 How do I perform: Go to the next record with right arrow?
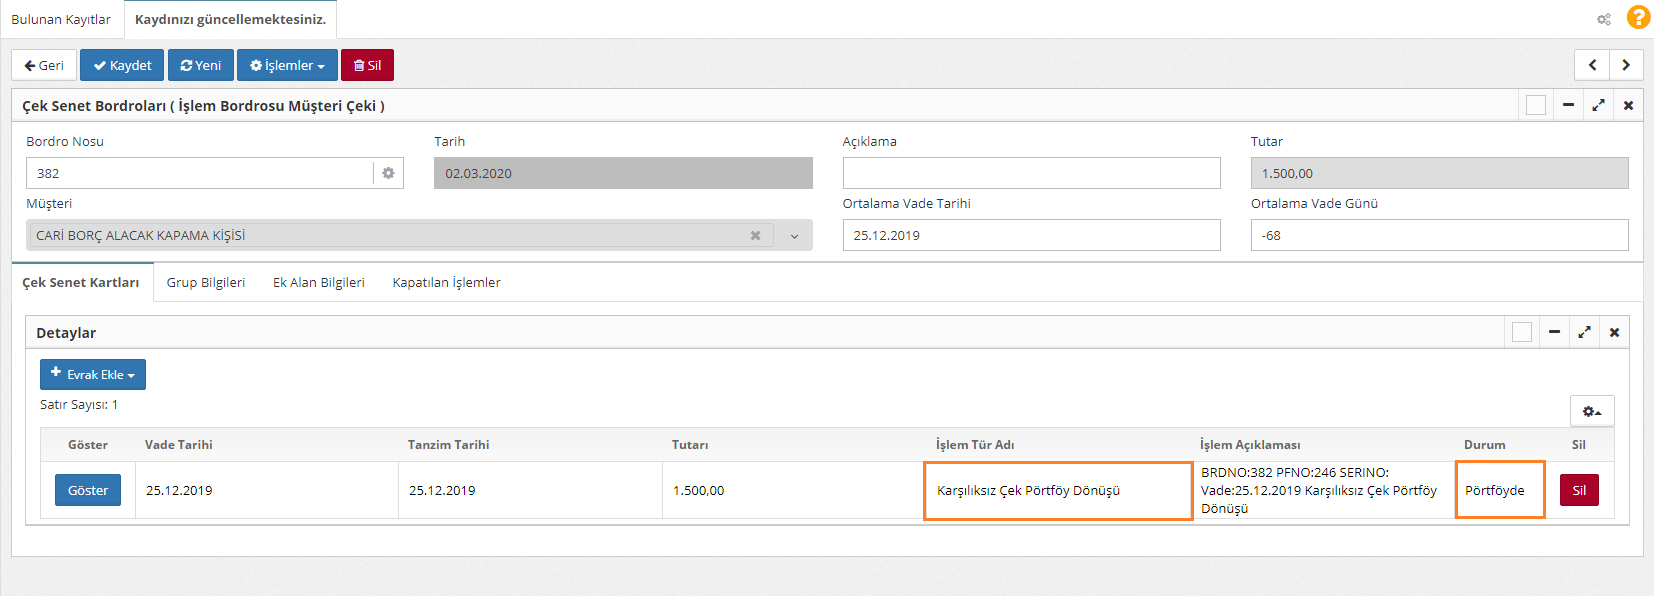click(1626, 65)
